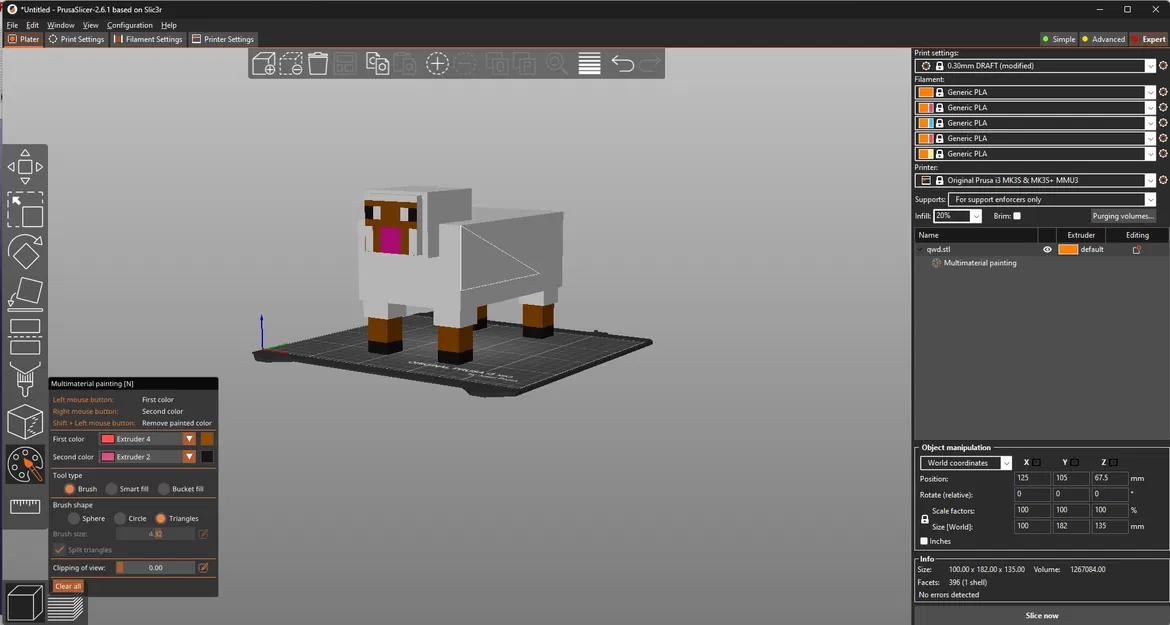Open the Cut tool
The image size is (1170, 625).
23,338
